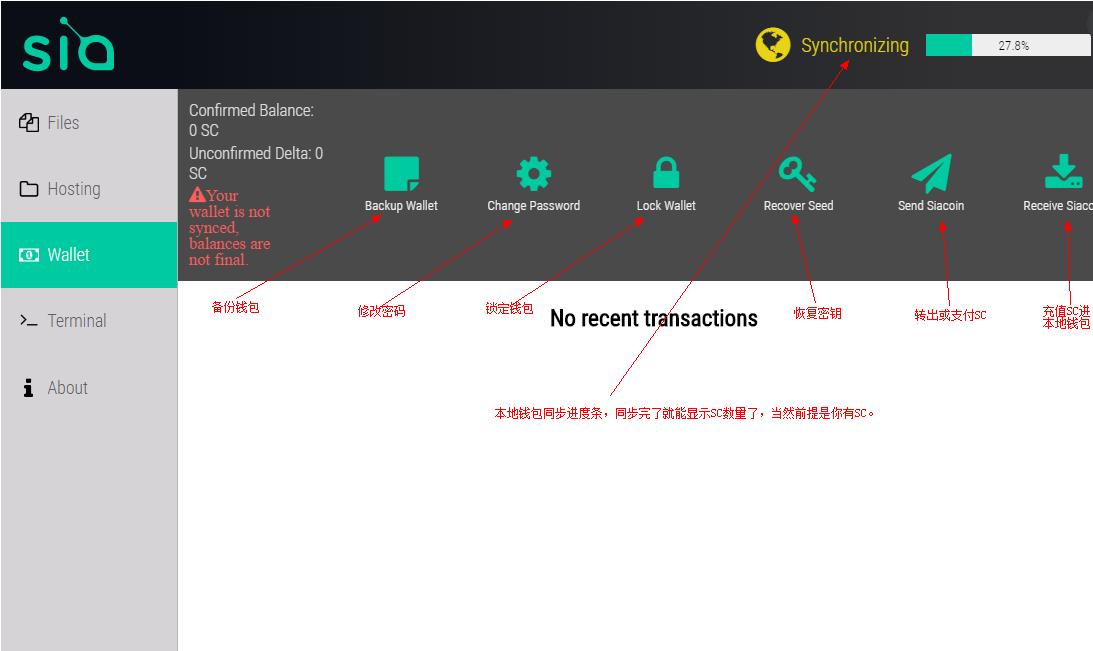Click the Lock Wallet padlock icon
Viewport: 1093px width, 651px height.
pyautogui.click(x=665, y=172)
